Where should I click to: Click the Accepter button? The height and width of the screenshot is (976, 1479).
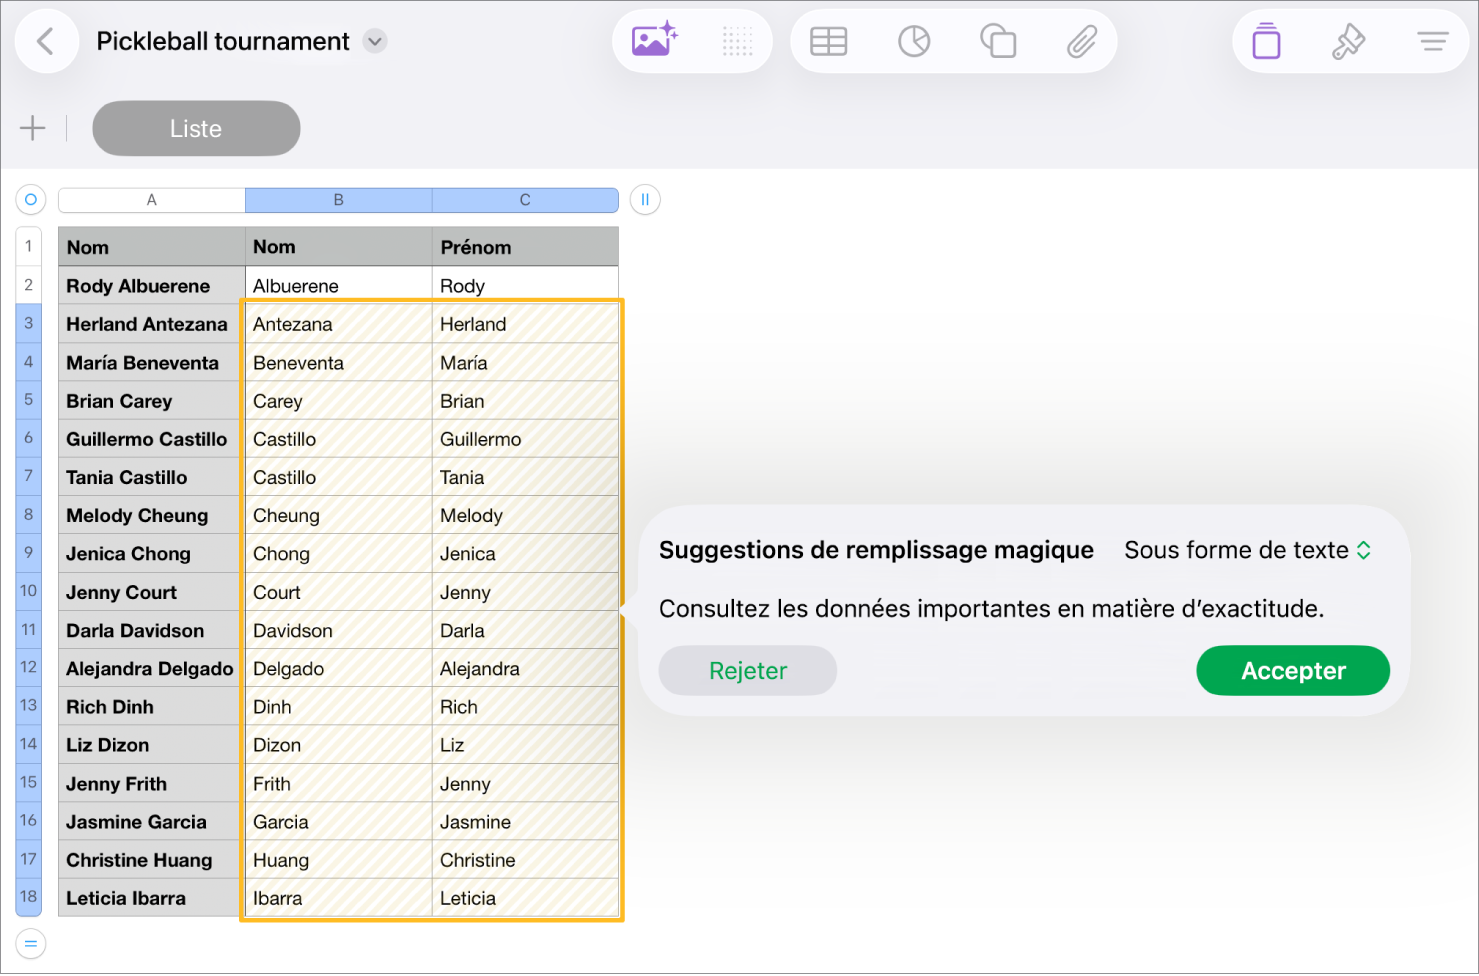pos(1292,671)
